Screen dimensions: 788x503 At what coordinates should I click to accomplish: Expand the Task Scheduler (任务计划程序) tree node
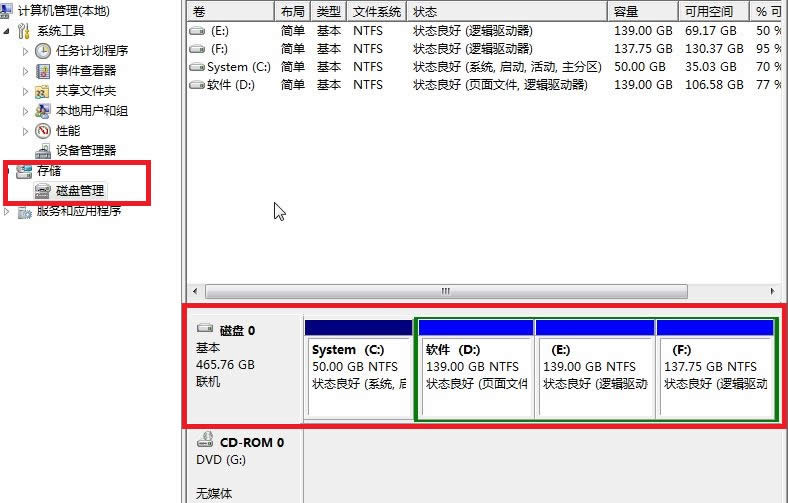click(26, 50)
